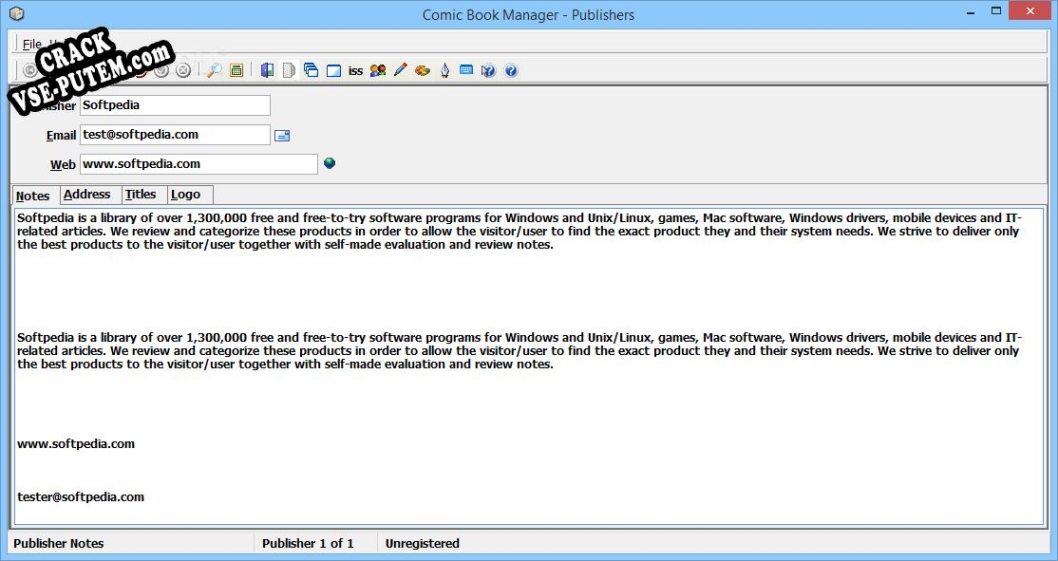Viewport: 1058px width, 561px height.
Task: Click the 'Publisher 1 of 1' status text
Action: (308, 543)
